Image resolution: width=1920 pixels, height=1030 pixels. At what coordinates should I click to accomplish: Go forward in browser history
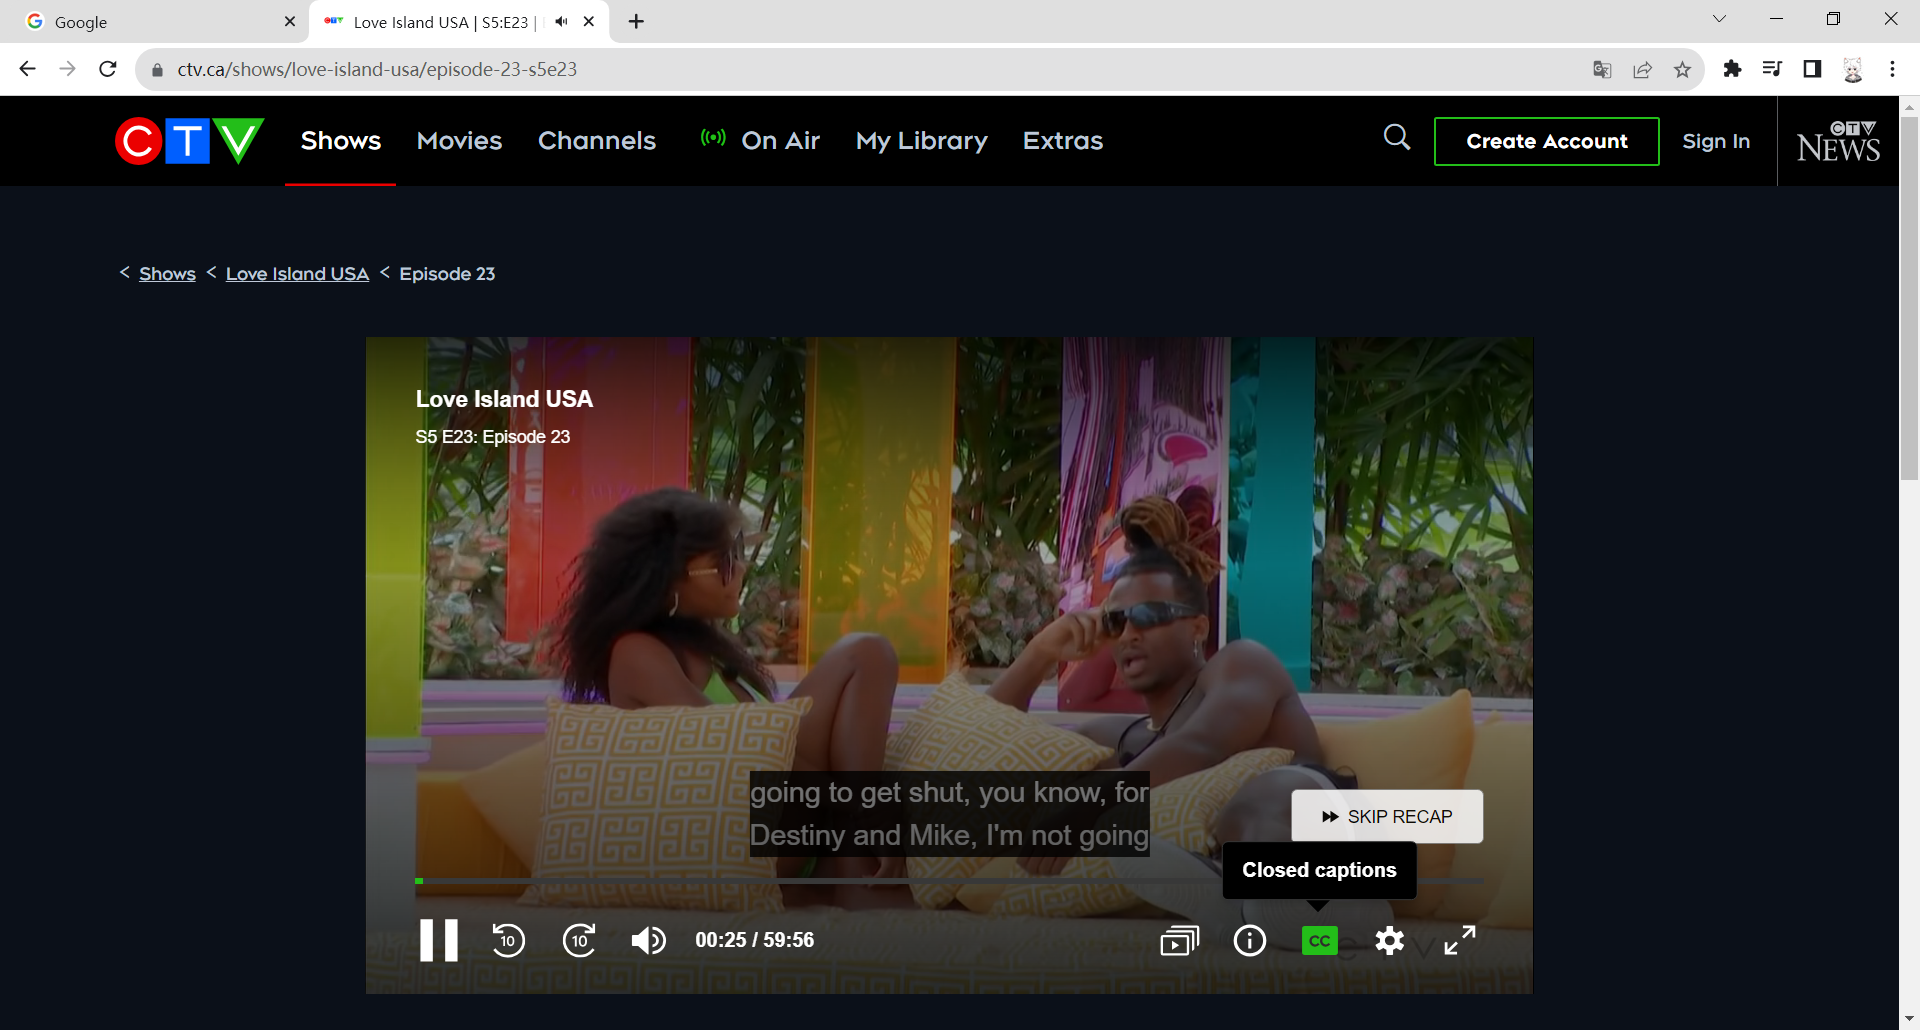[x=67, y=69]
